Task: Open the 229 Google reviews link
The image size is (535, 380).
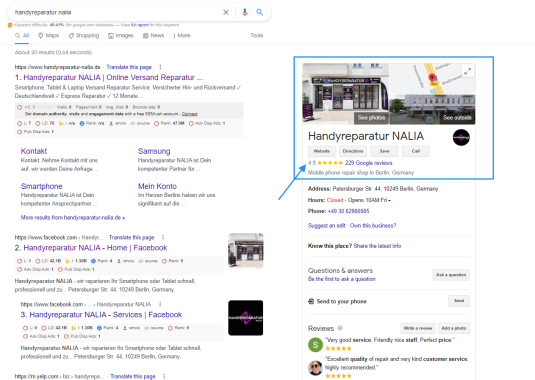Action: click(368, 163)
